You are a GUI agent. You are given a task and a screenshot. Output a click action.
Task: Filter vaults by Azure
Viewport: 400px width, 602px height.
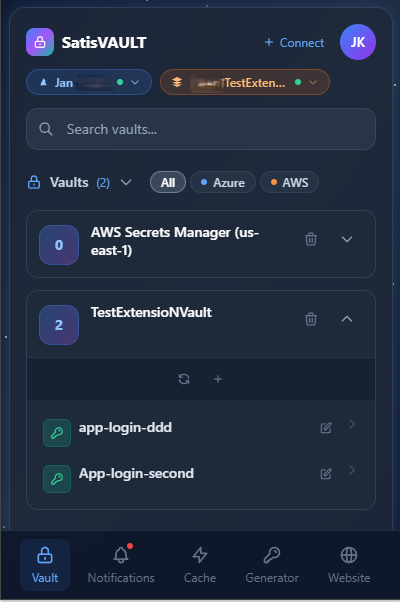pos(223,182)
